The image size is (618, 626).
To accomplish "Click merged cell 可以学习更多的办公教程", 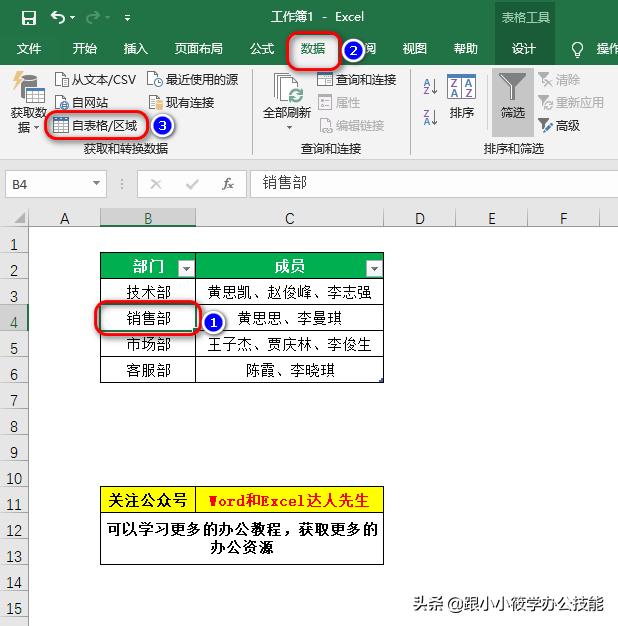I will pos(242,539).
